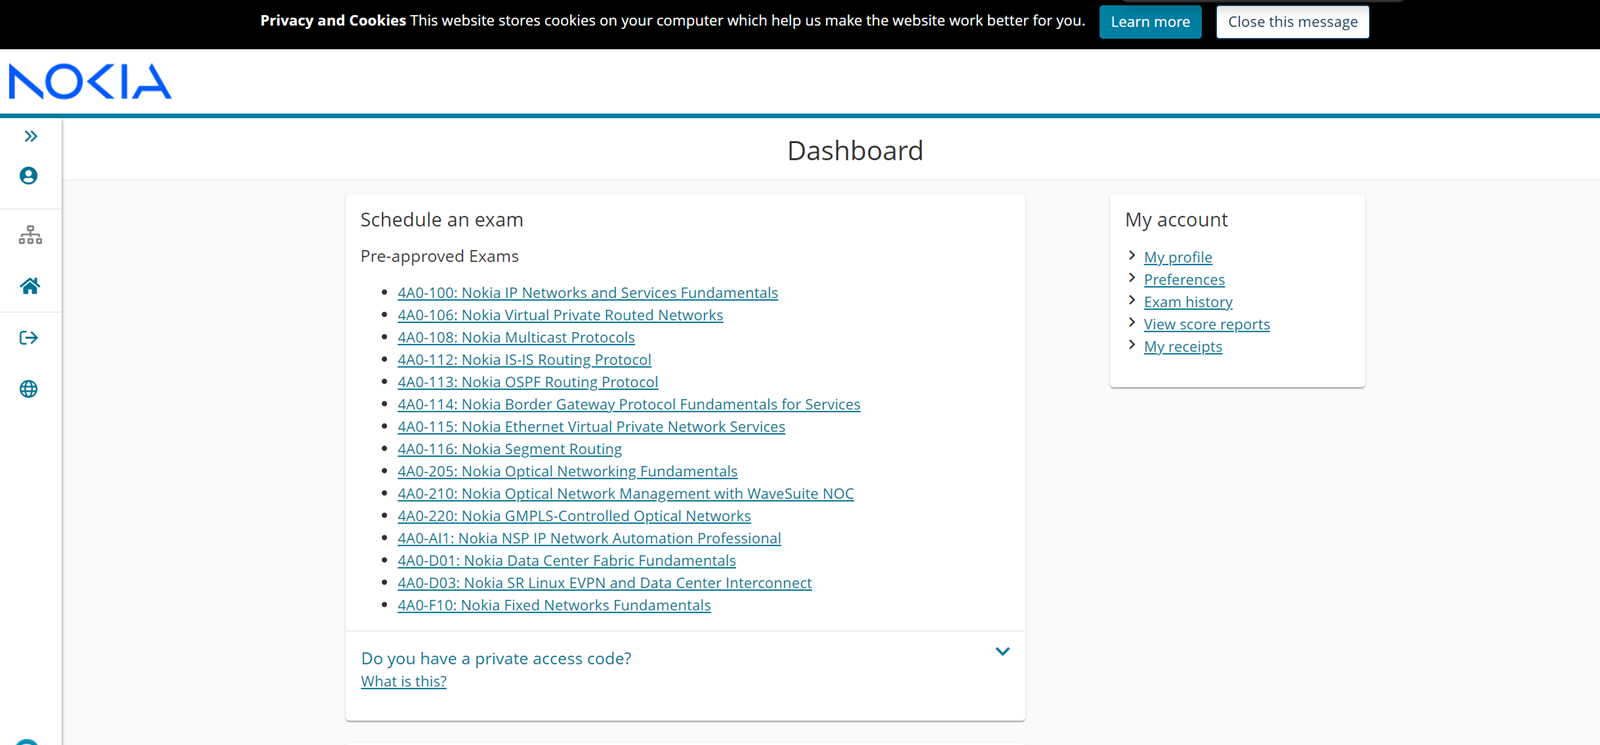Click chevron beside My profile
Image resolution: width=1600 pixels, height=745 pixels.
1132,256
